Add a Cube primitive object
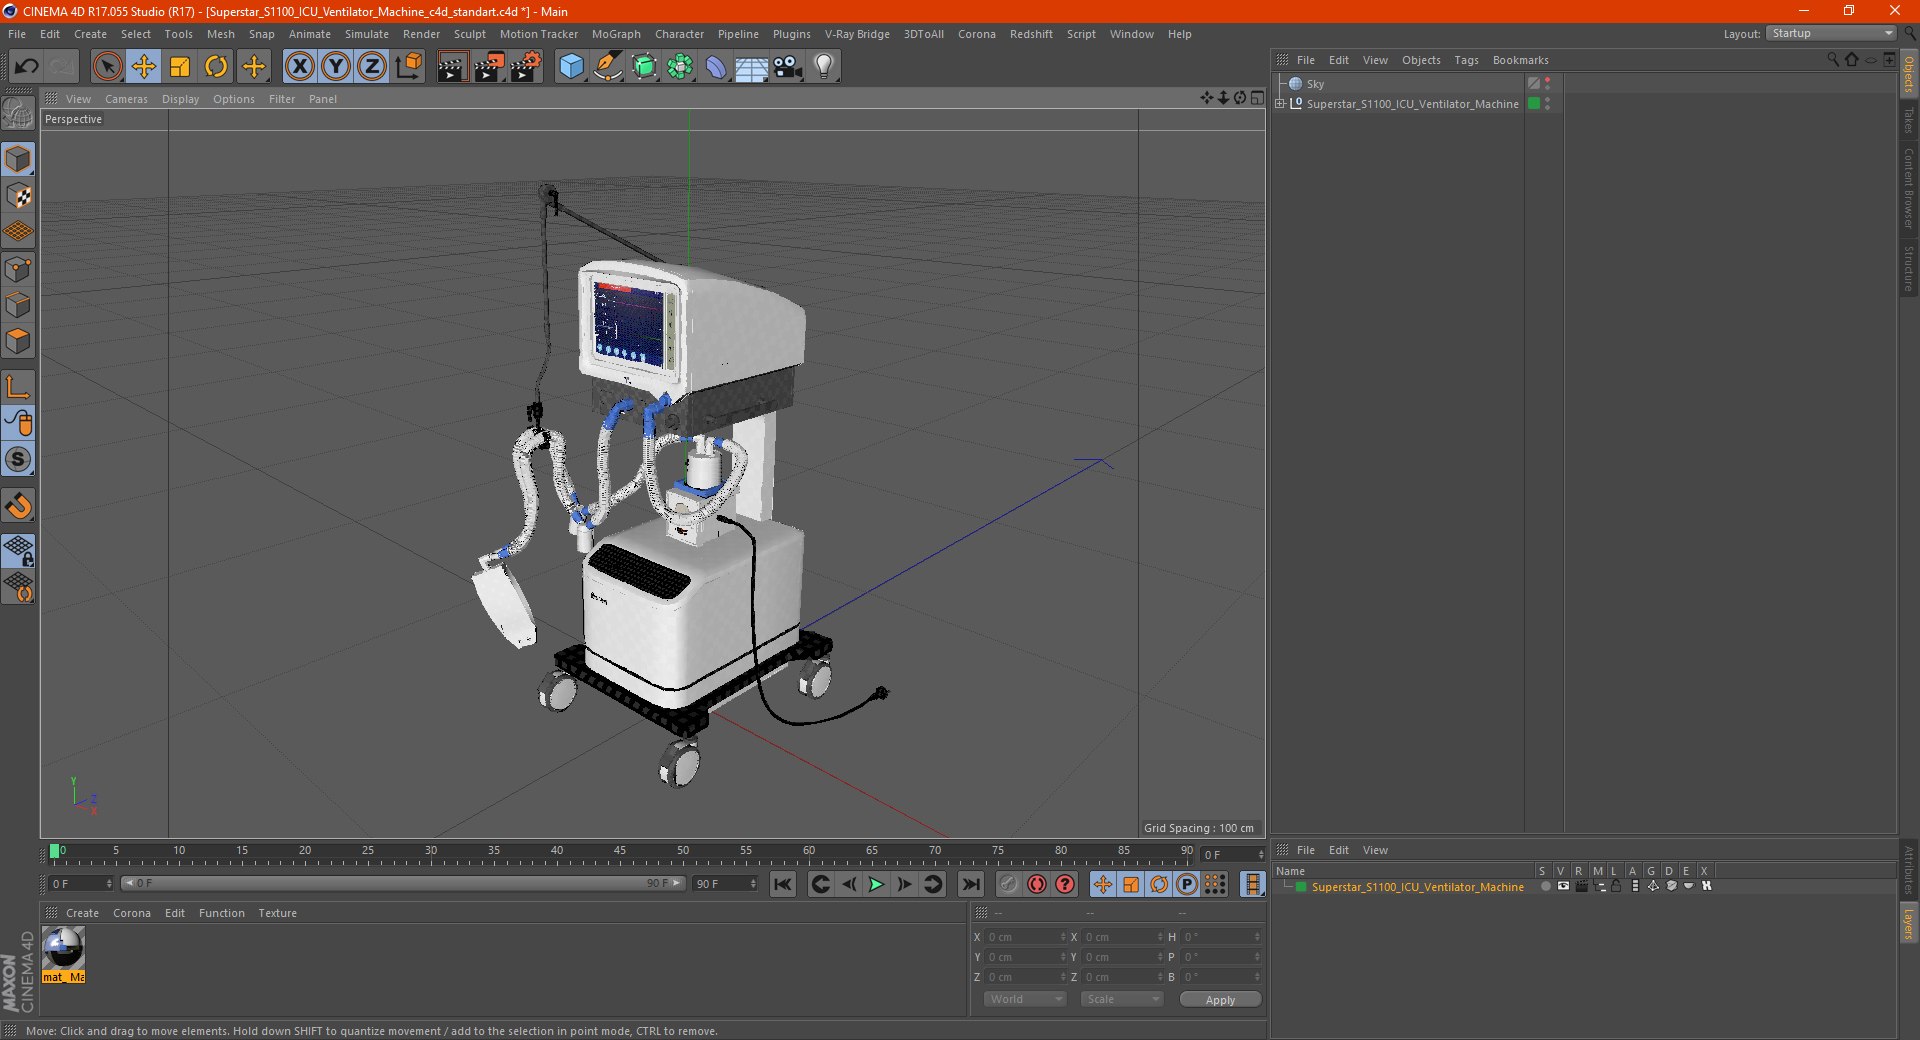The height and width of the screenshot is (1040, 1920). (x=571, y=67)
